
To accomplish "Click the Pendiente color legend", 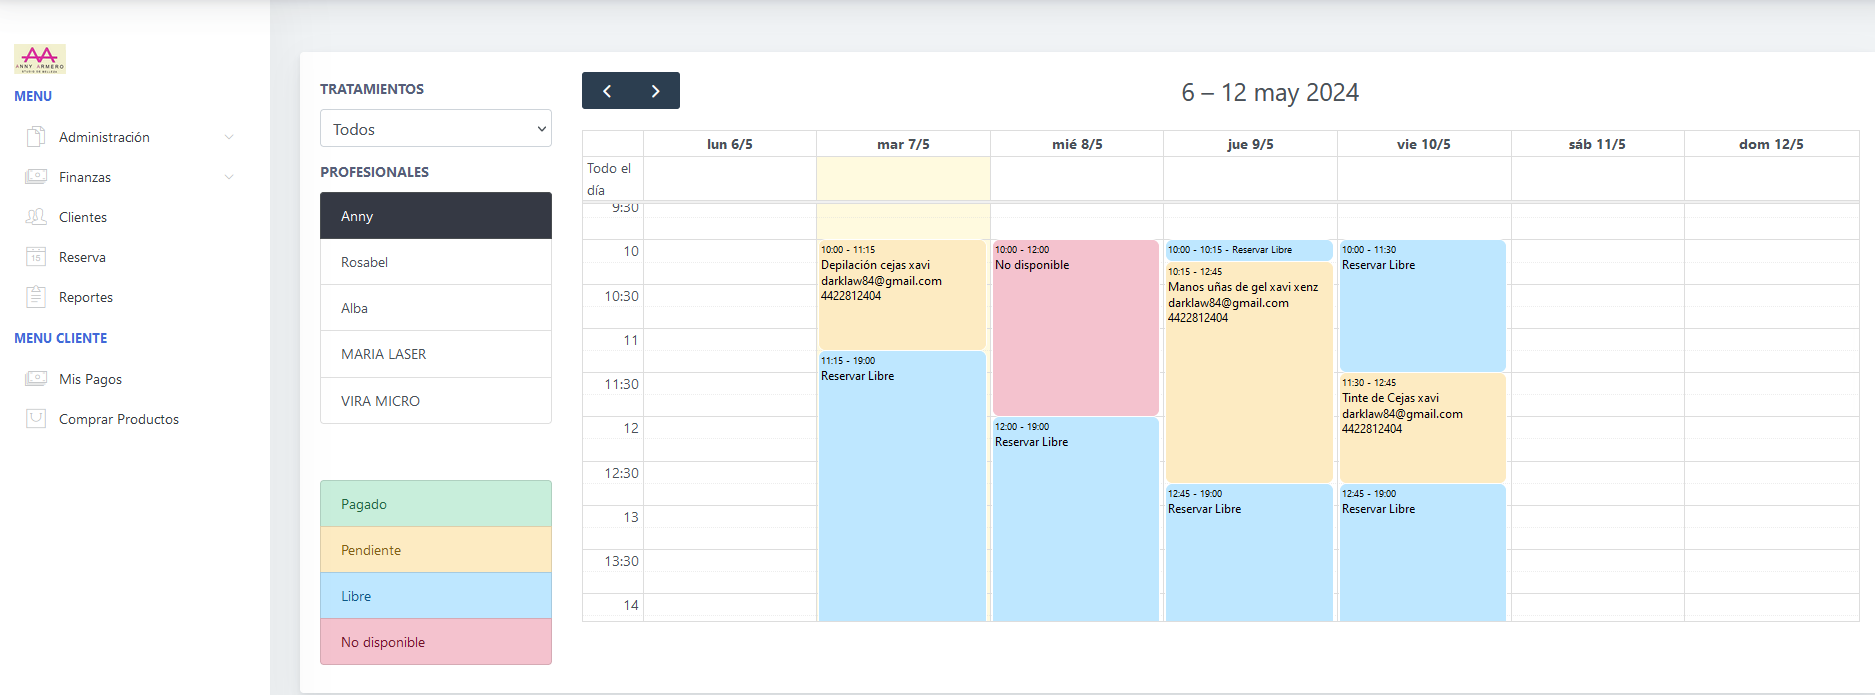I will [436, 550].
